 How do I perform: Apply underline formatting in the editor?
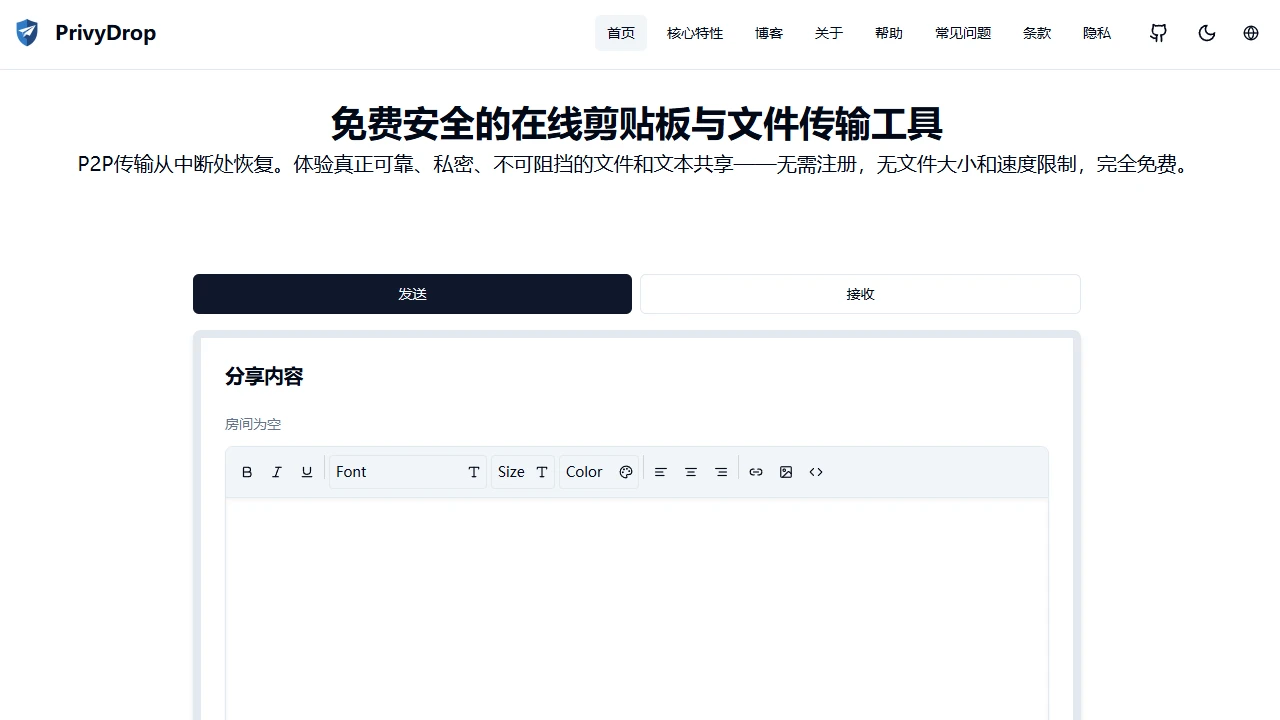pos(307,472)
